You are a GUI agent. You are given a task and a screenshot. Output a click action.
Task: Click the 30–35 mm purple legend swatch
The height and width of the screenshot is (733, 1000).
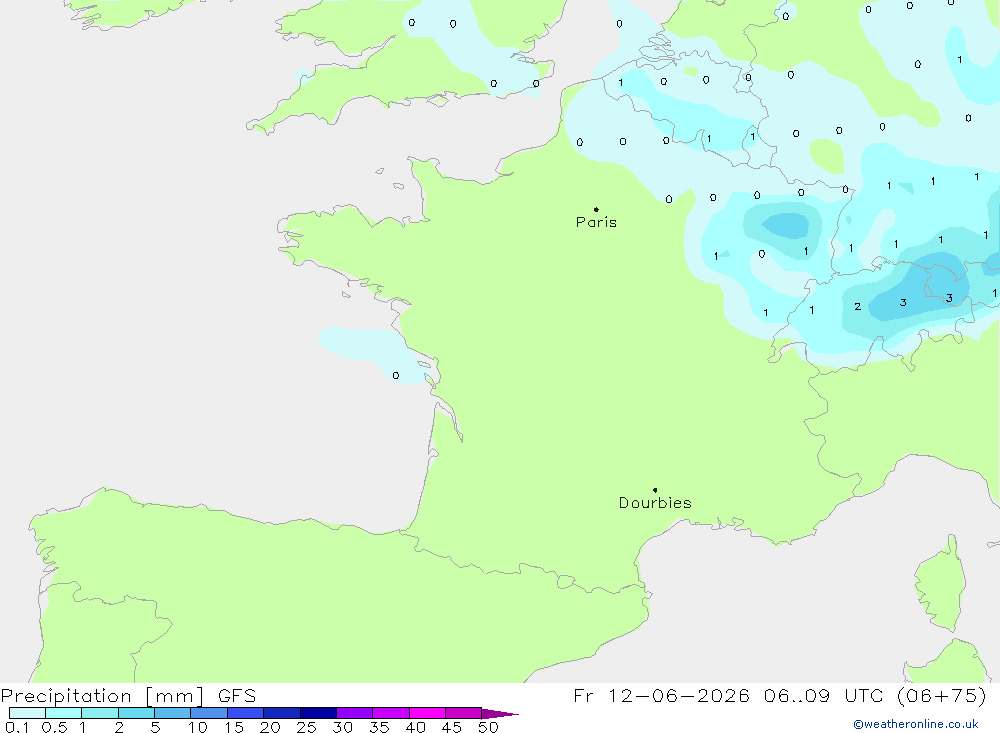pos(355,713)
